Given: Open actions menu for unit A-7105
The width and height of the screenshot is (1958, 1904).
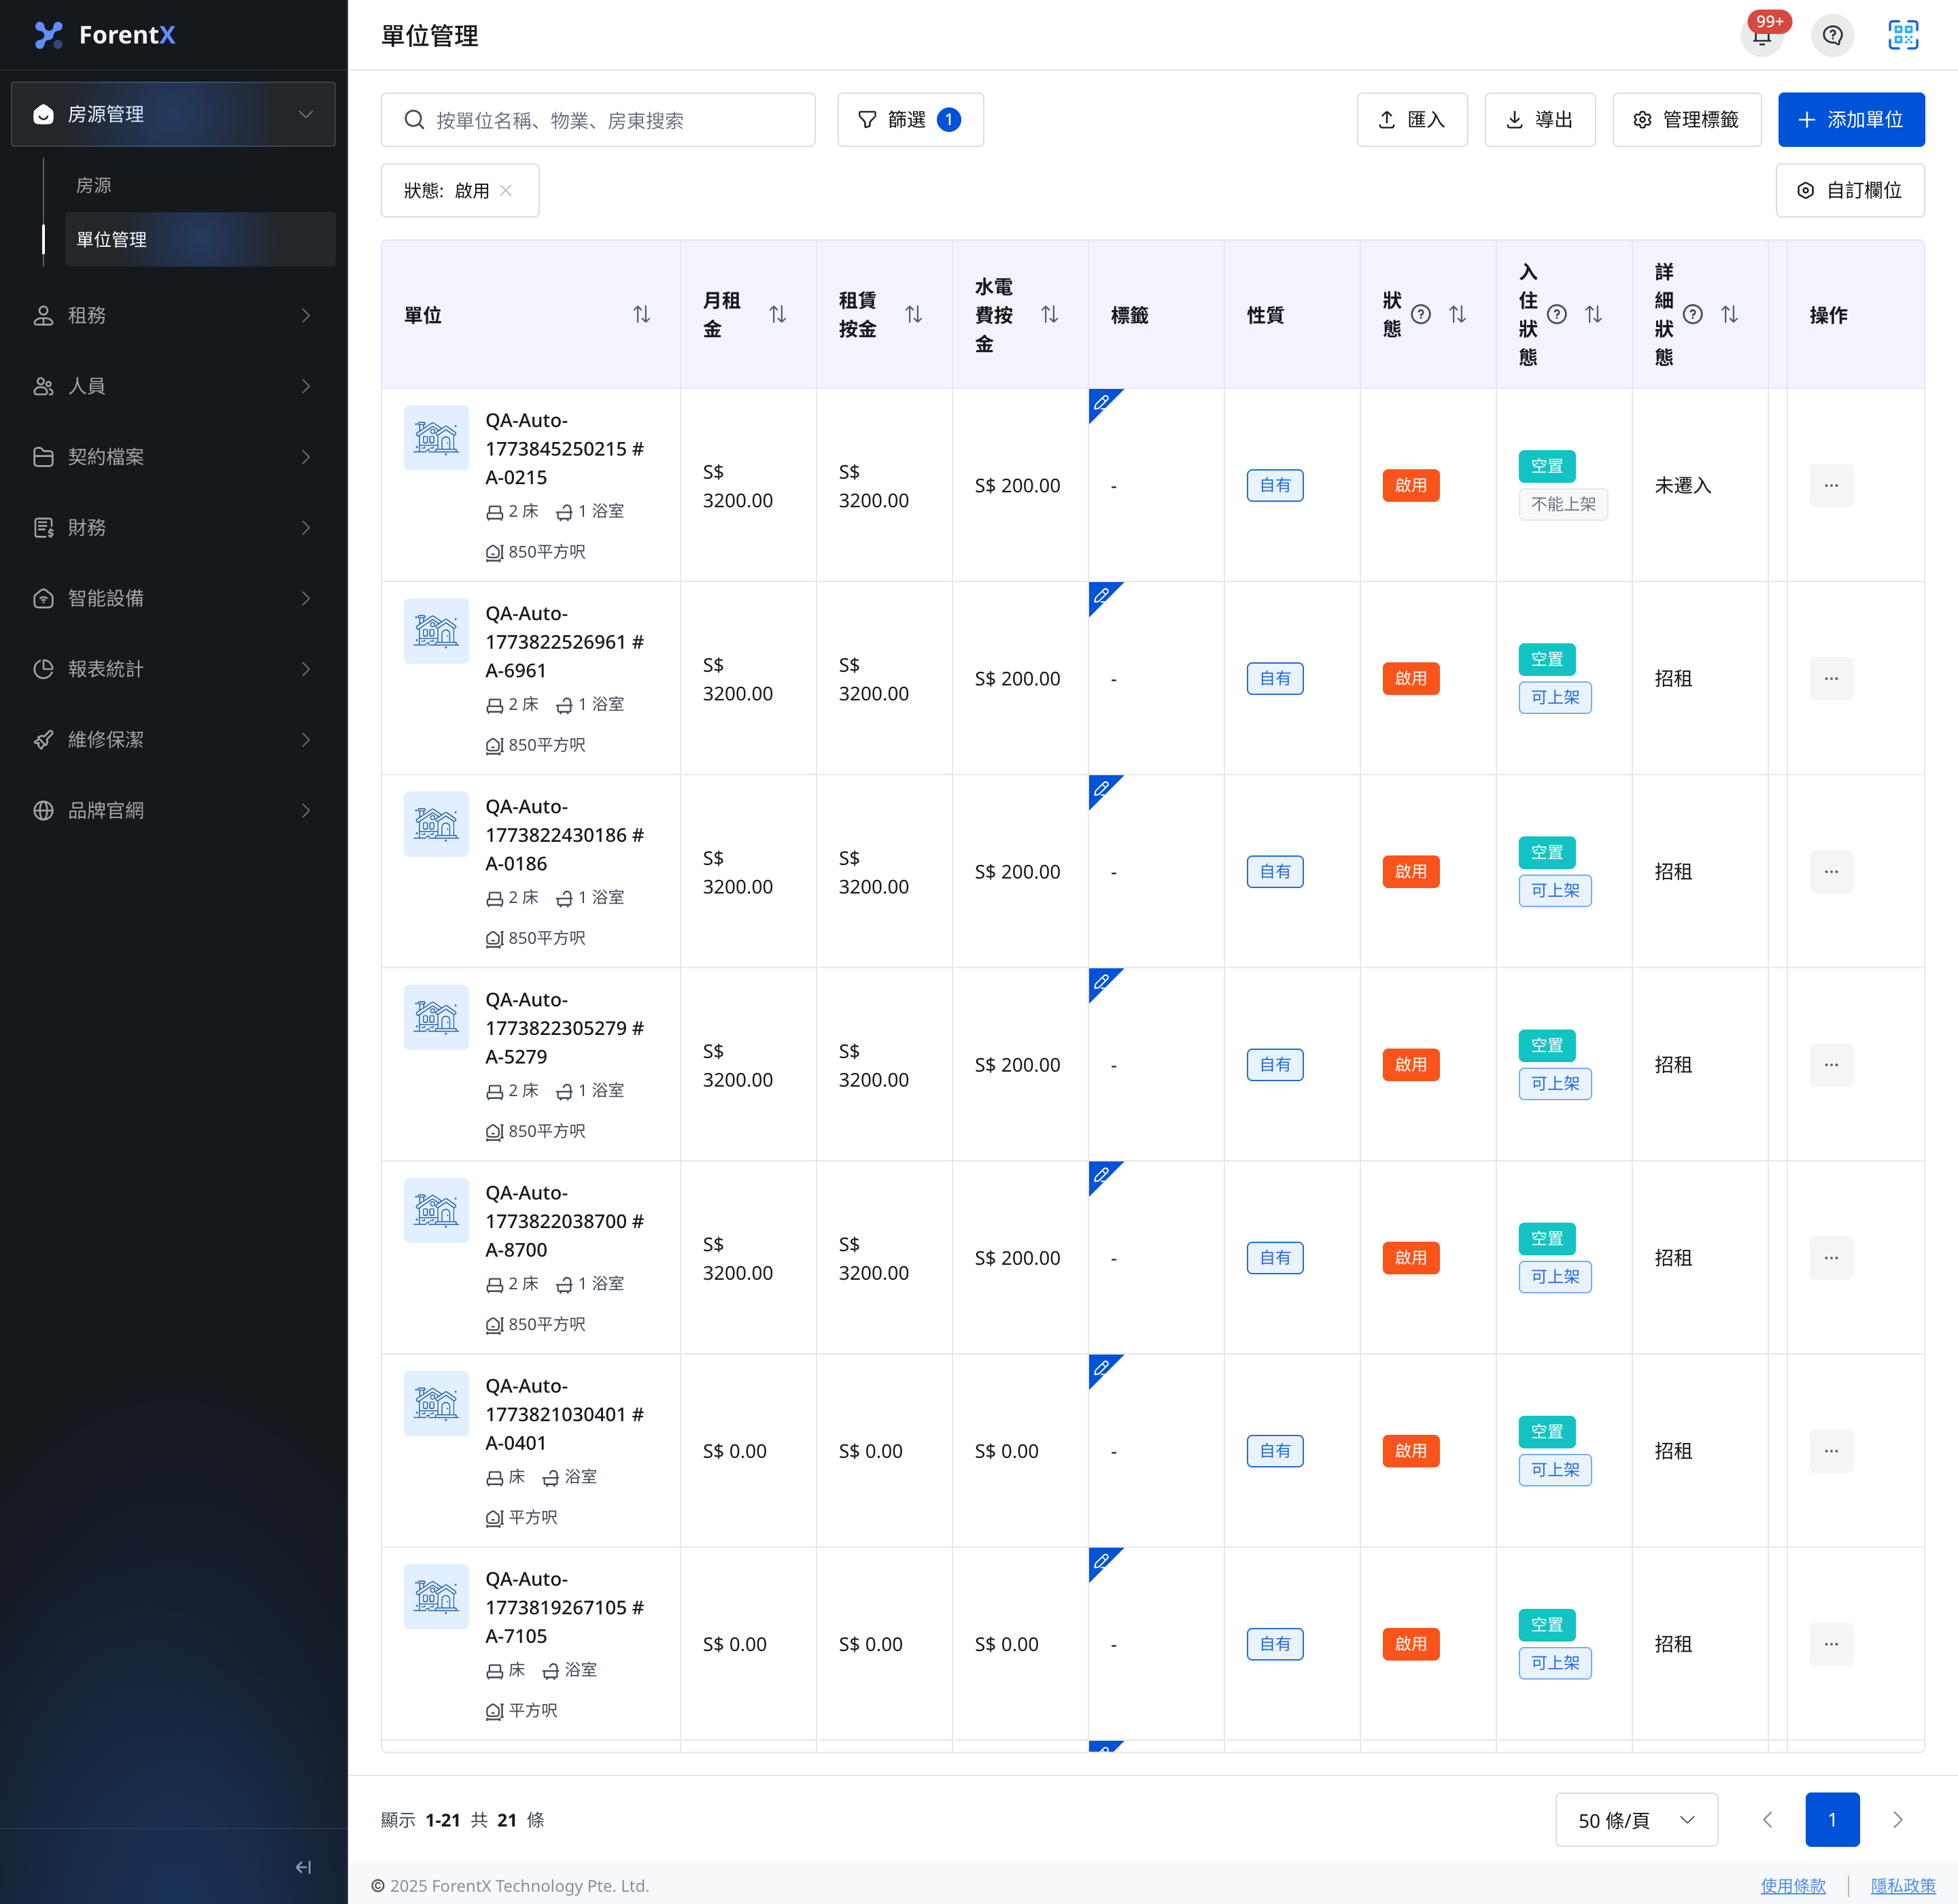Looking at the screenshot, I should (x=1831, y=1644).
